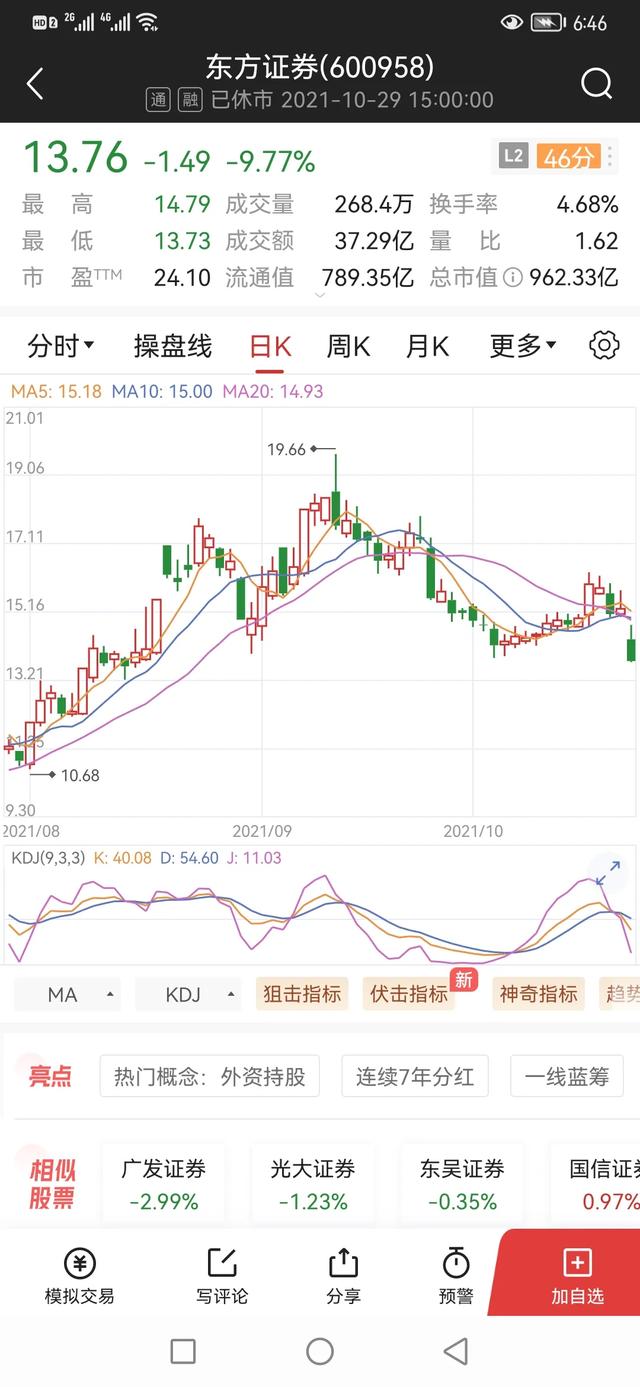Tap the 东方证券(600958) title

[x=320, y=67]
